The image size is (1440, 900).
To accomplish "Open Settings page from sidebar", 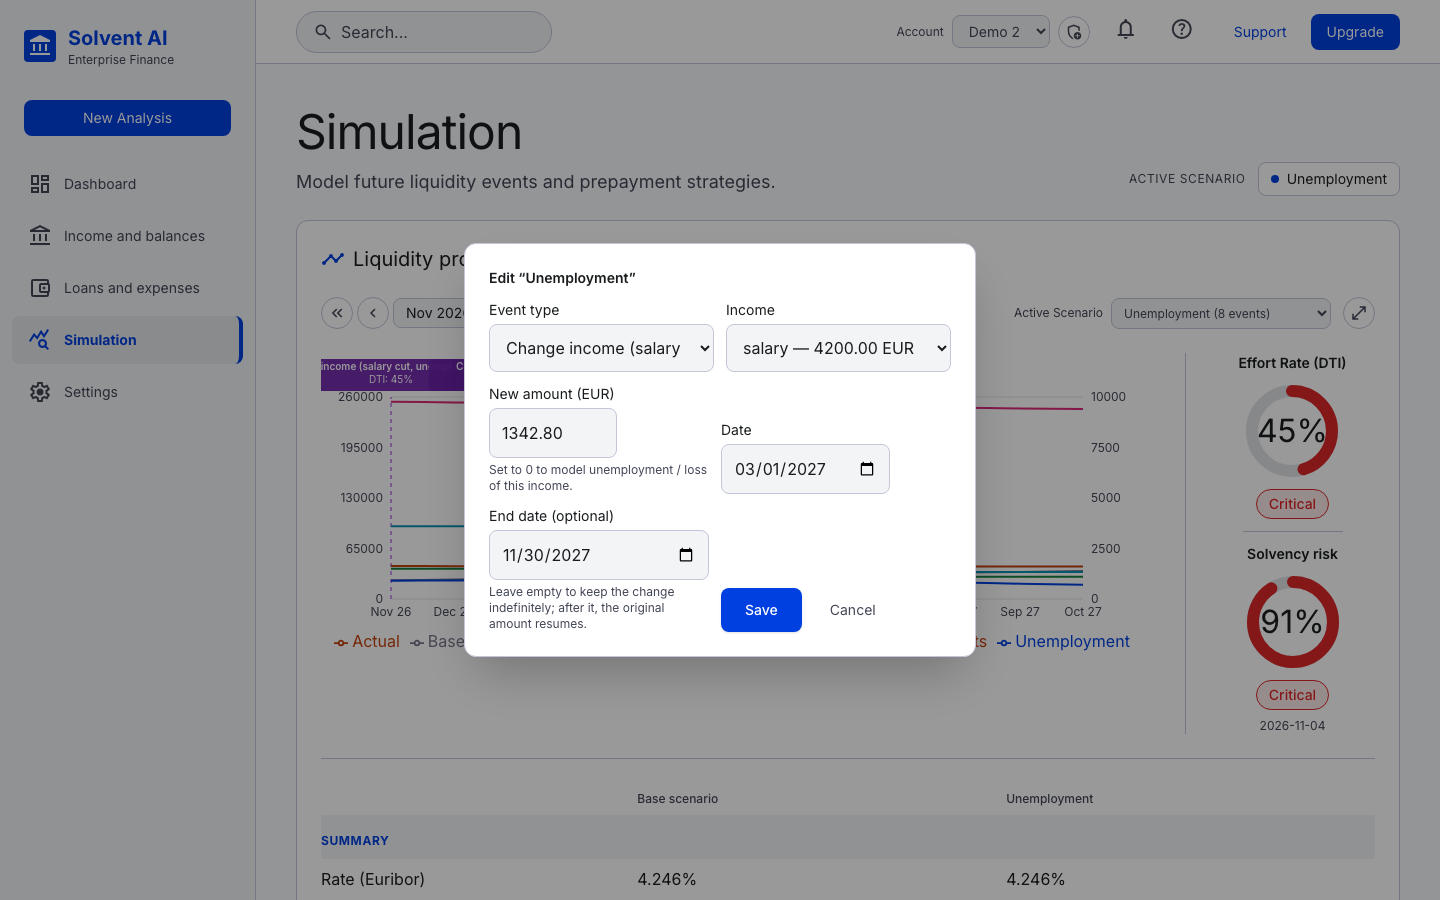I will coord(127,392).
